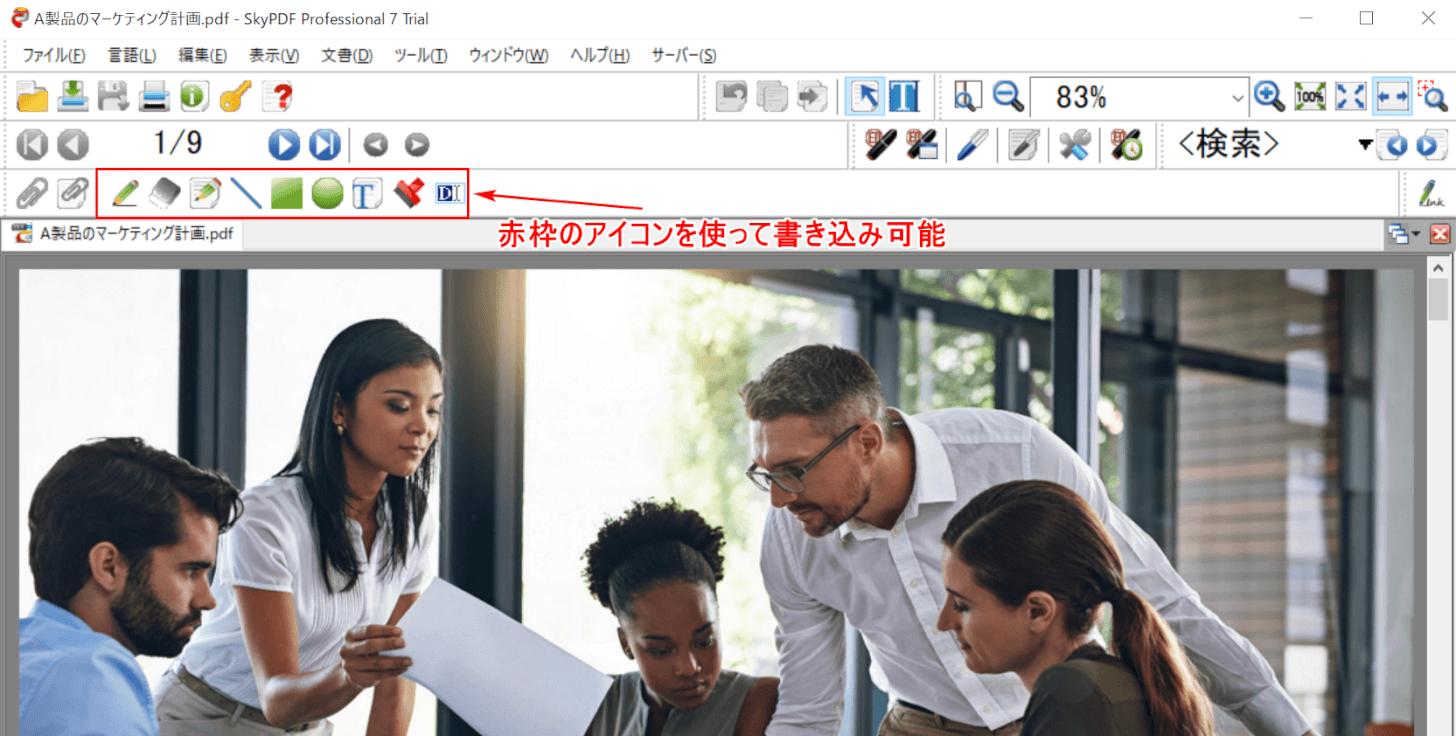Select the sticky note annotation tool
This screenshot has width=1456, height=736.
[205, 193]
